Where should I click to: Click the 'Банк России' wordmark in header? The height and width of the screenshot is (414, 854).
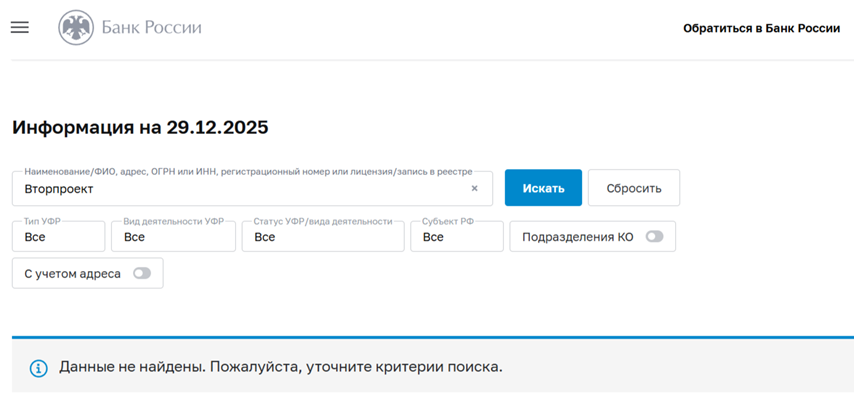click(151, 28)
